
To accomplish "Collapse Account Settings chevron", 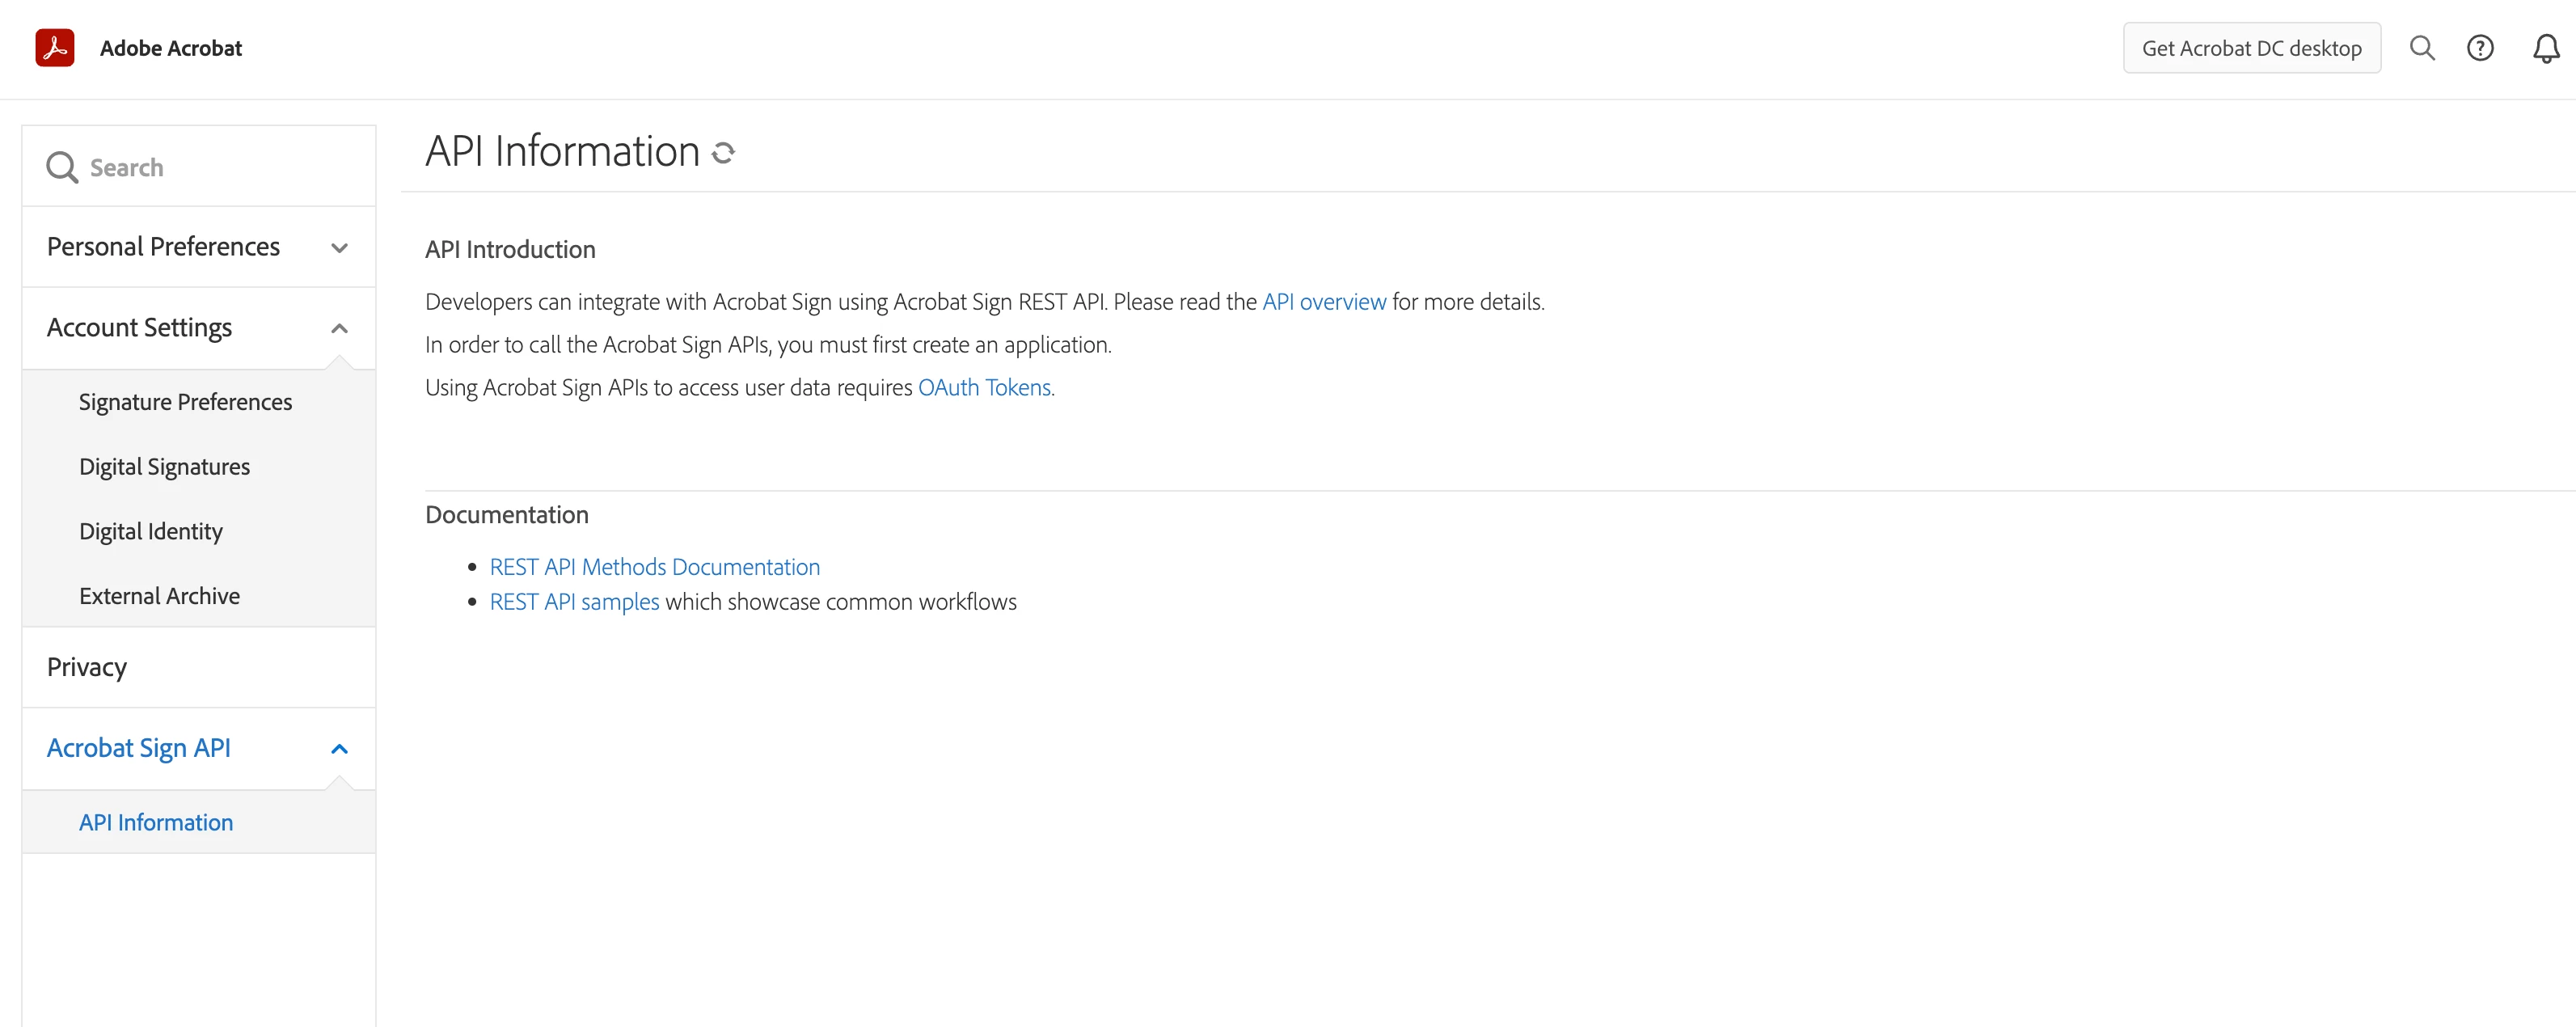I will pos(339,328).
